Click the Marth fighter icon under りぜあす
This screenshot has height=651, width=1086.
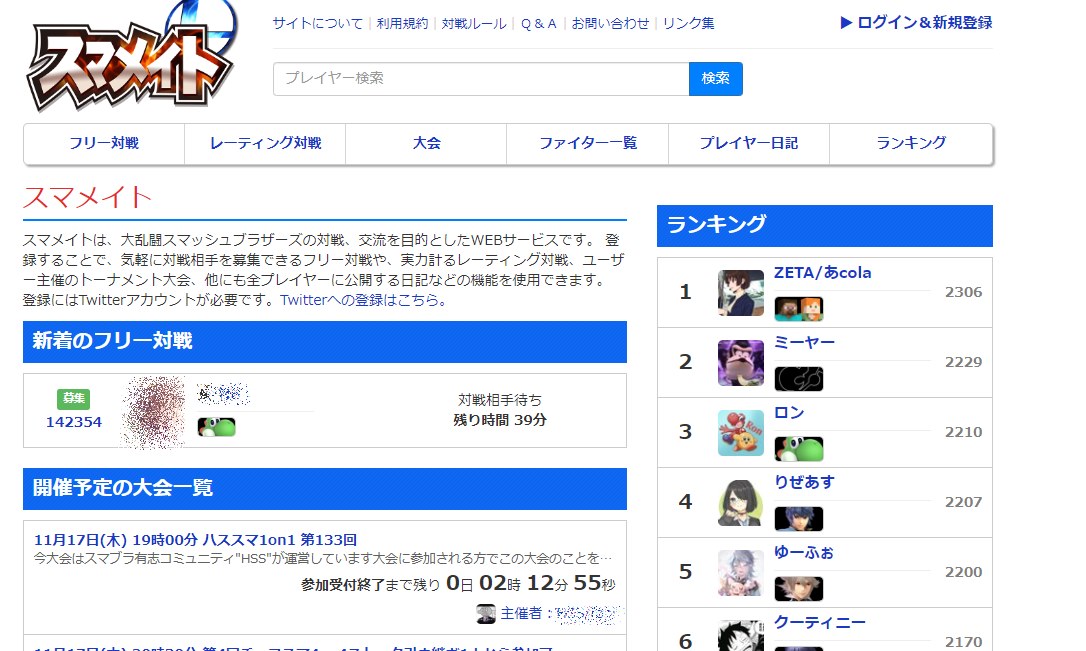(799, 519)
